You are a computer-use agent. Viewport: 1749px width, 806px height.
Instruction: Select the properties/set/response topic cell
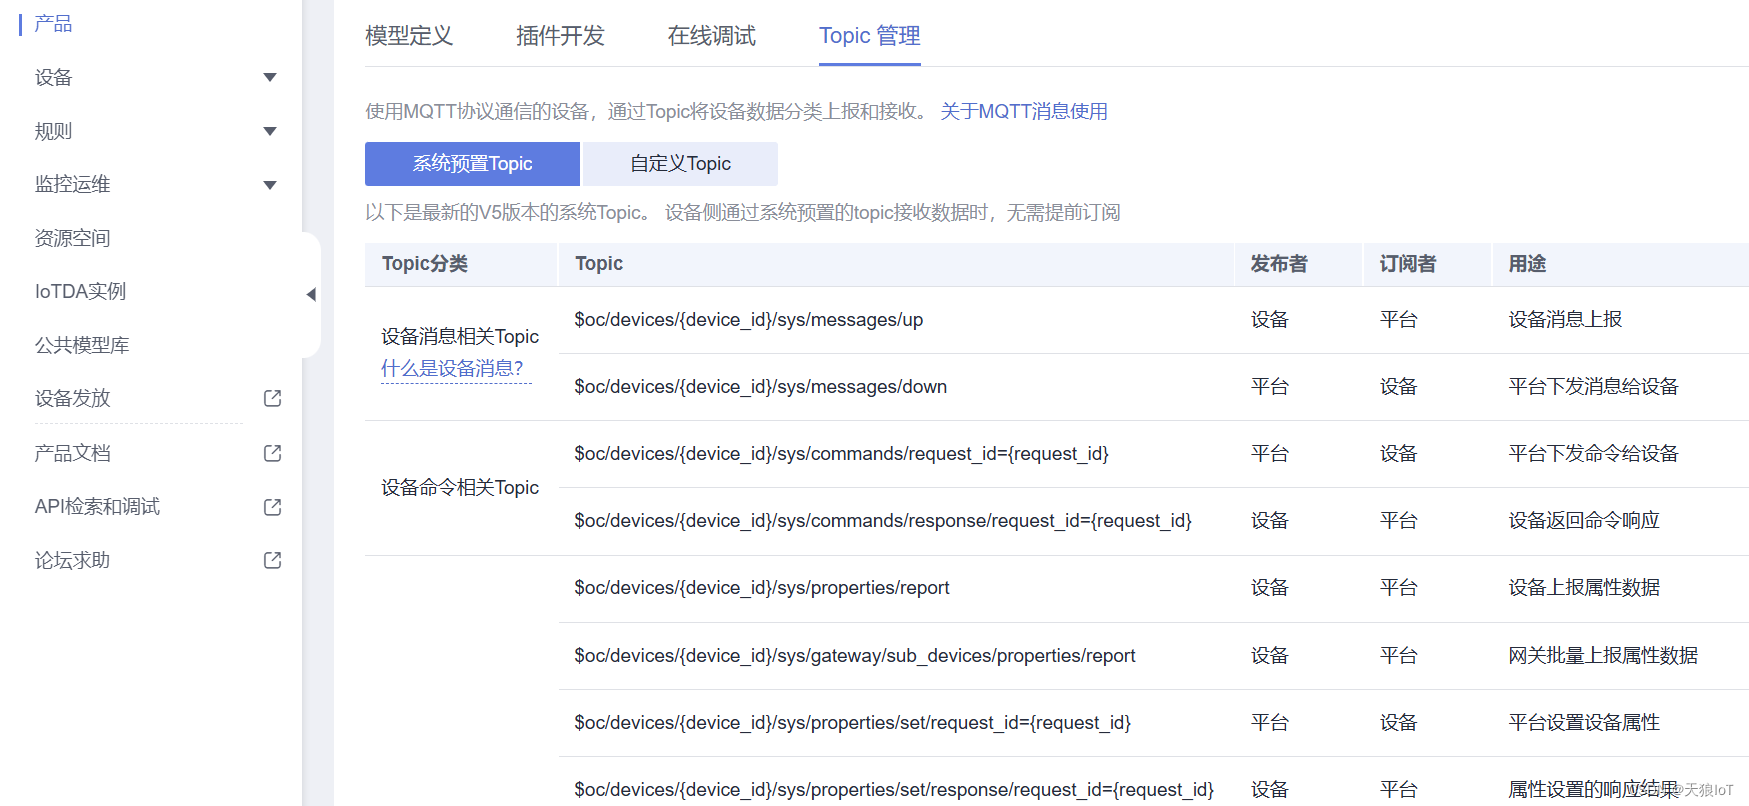pyautogui.click(x=894, y=790)
